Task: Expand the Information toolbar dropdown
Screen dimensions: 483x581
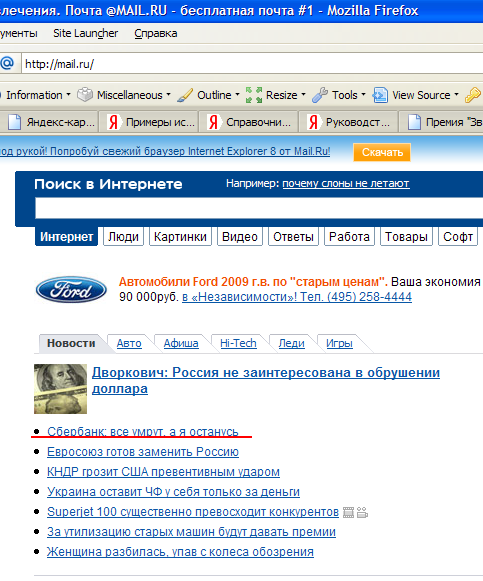Action: point(69,95)
